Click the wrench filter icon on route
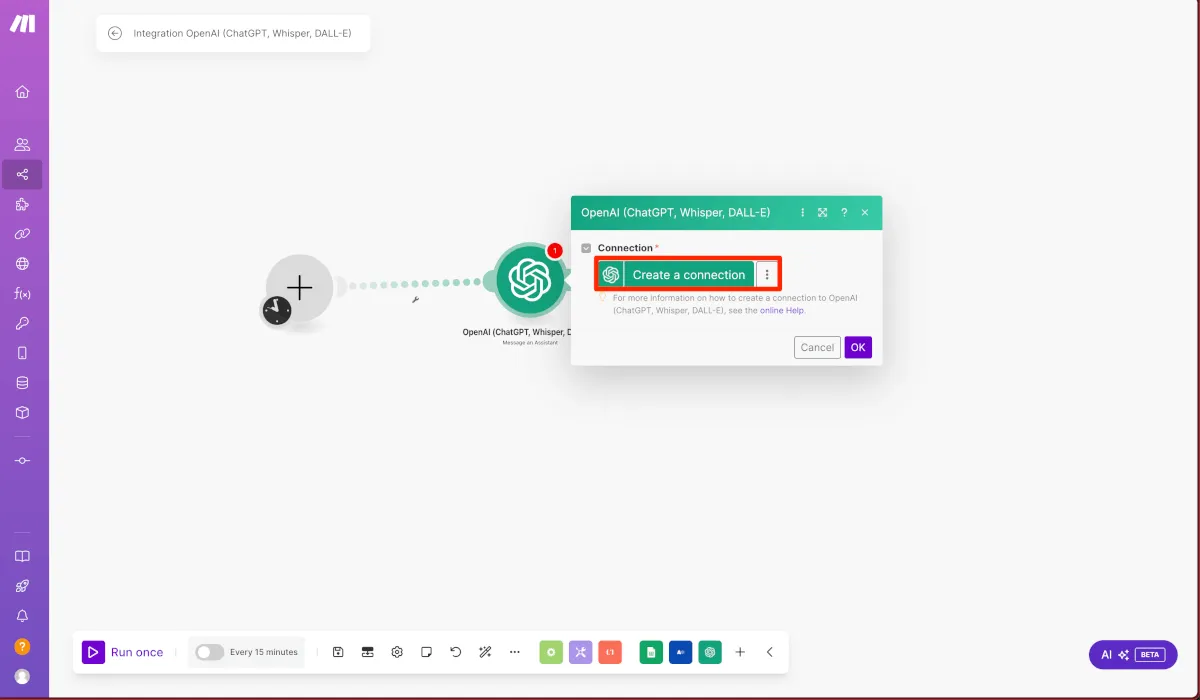Screen dimensions: 1200x700 point(415,299)
